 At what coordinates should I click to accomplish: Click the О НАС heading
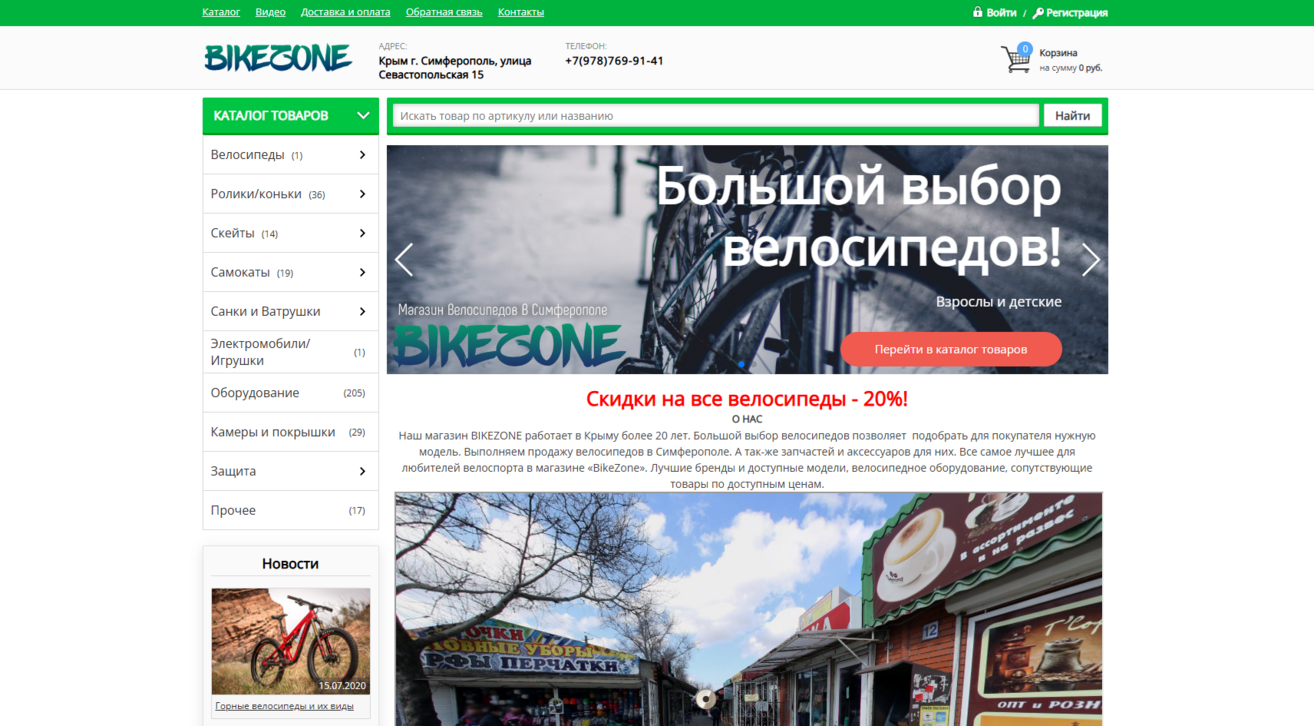[x=747, y=419]
